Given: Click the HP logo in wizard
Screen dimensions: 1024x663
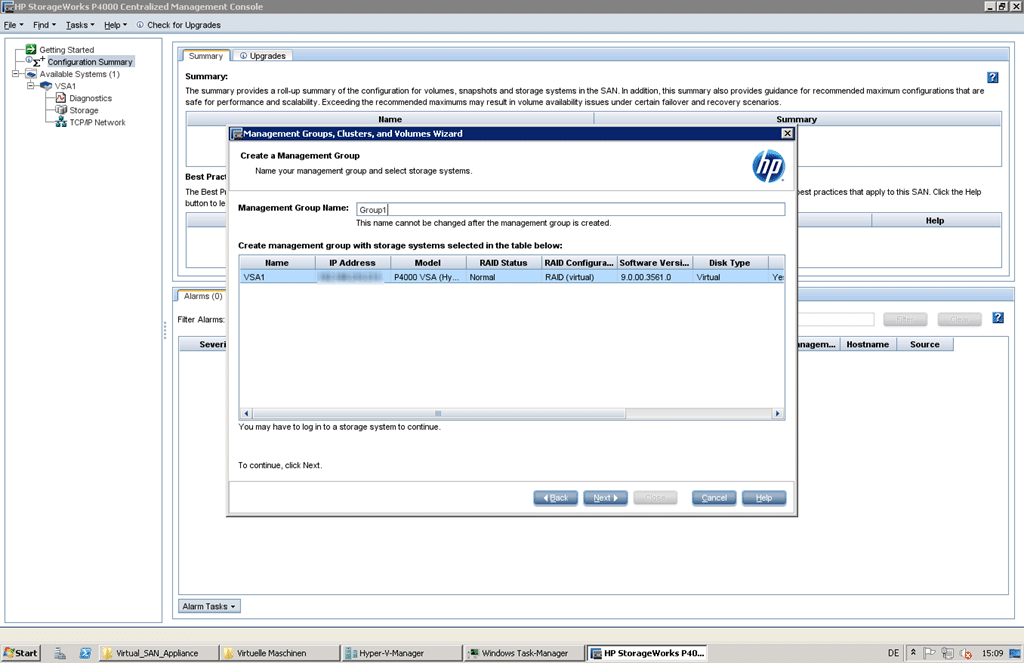Looking at the screenshot, I should point(768,166).
